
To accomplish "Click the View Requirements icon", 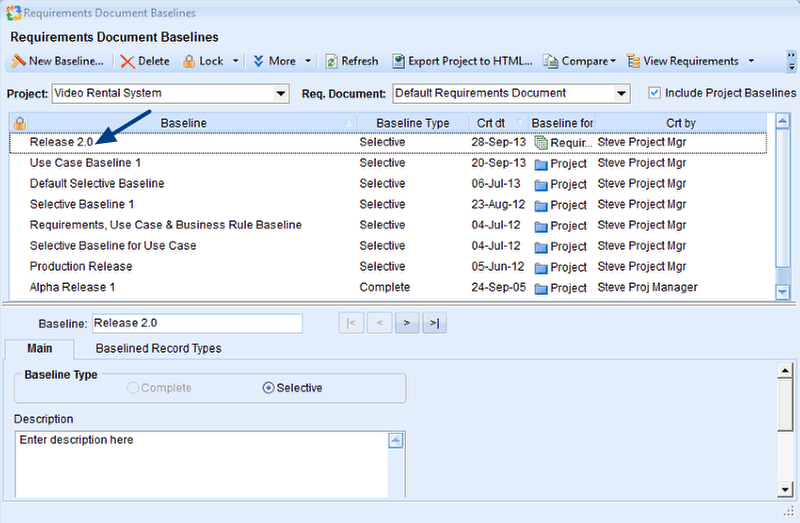I will point(633,61).
